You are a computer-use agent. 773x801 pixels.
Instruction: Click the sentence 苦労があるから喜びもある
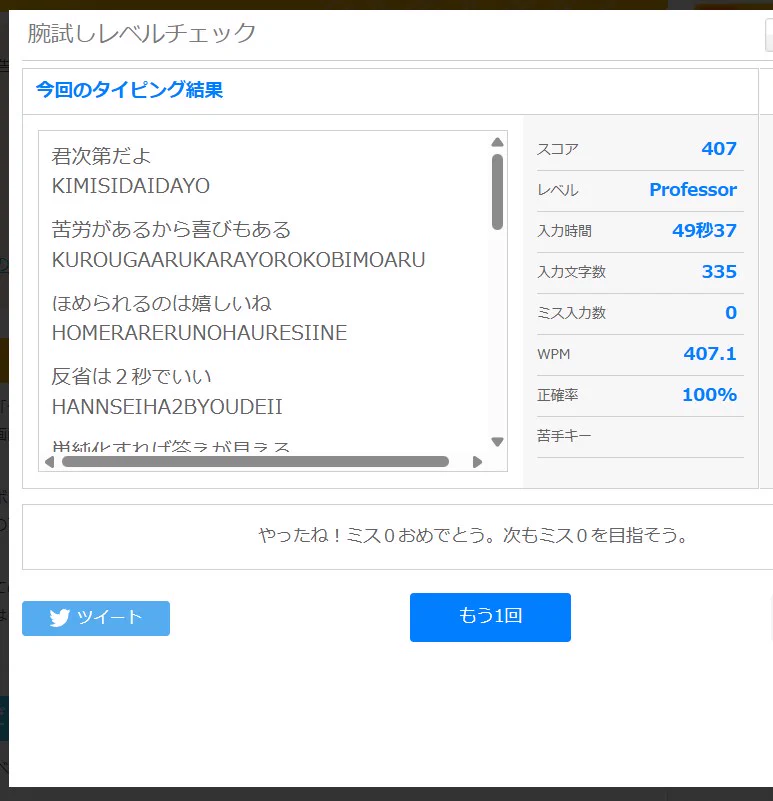point(171,230)
